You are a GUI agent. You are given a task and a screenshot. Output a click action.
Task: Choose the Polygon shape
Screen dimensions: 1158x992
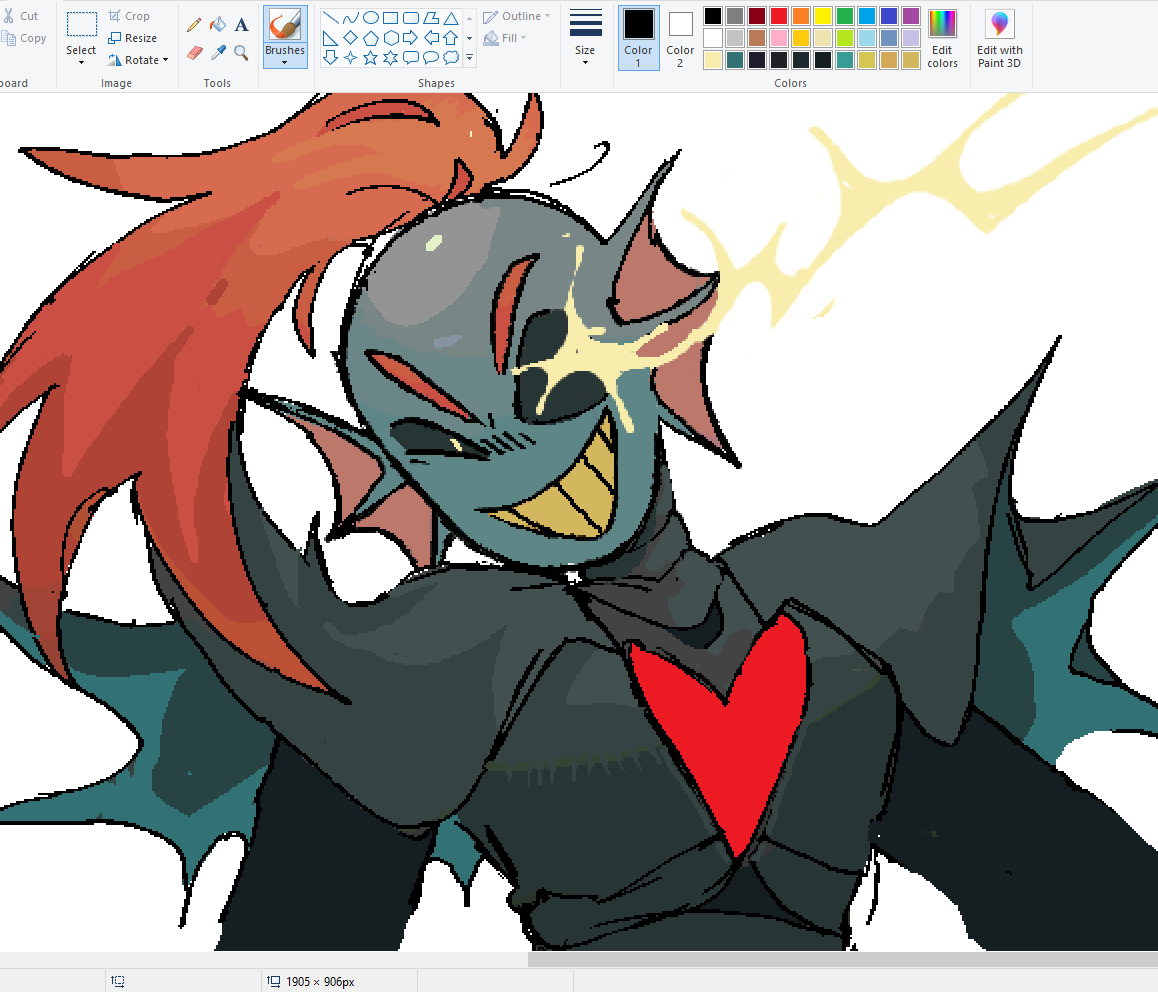[x=431, y=18]
